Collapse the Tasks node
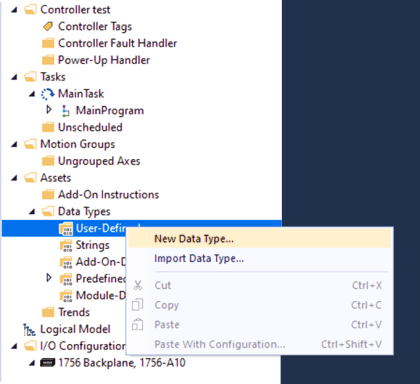The image size is (420, 384). click(x=14, y=77)
